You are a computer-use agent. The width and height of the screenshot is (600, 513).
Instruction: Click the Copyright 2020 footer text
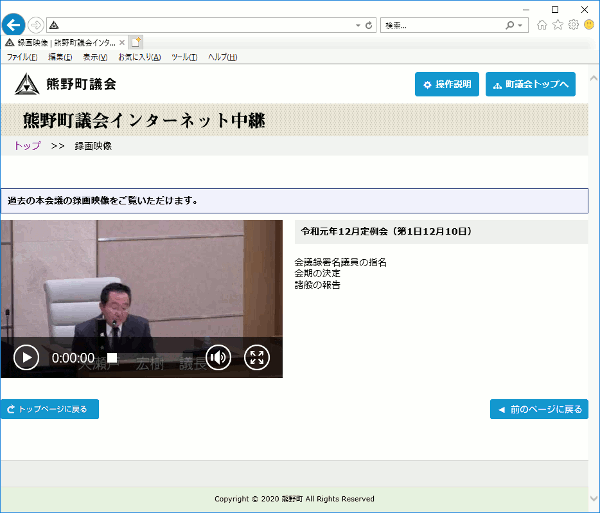294,499
